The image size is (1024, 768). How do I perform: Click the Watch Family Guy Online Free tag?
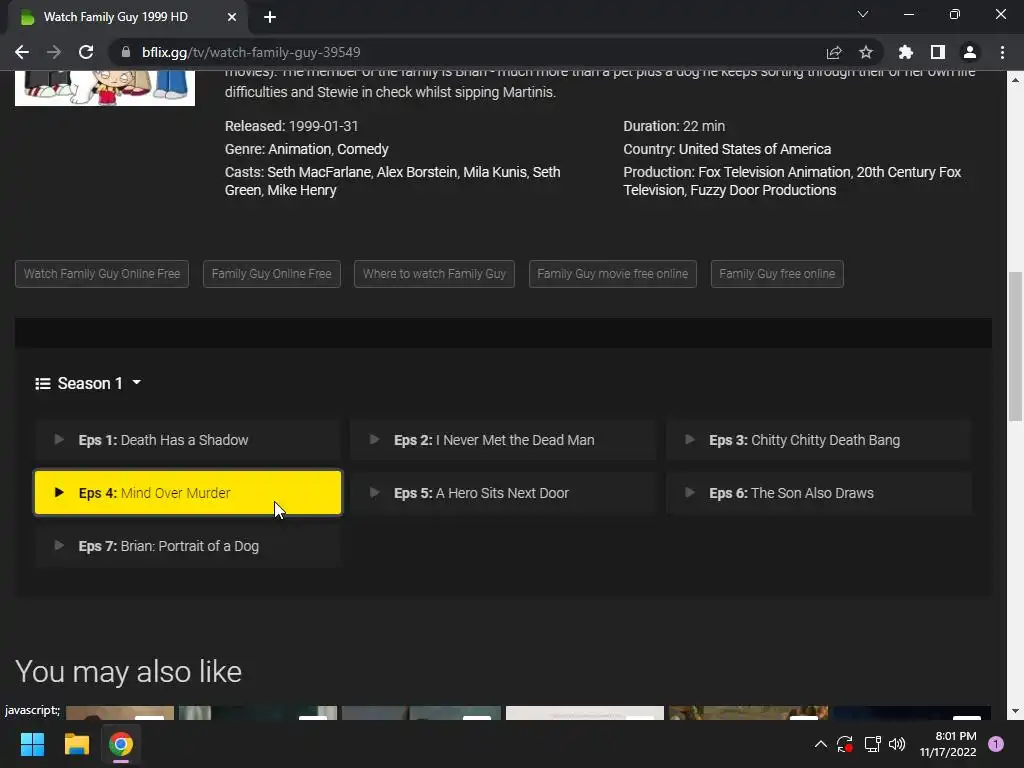[x=102, y=274]
